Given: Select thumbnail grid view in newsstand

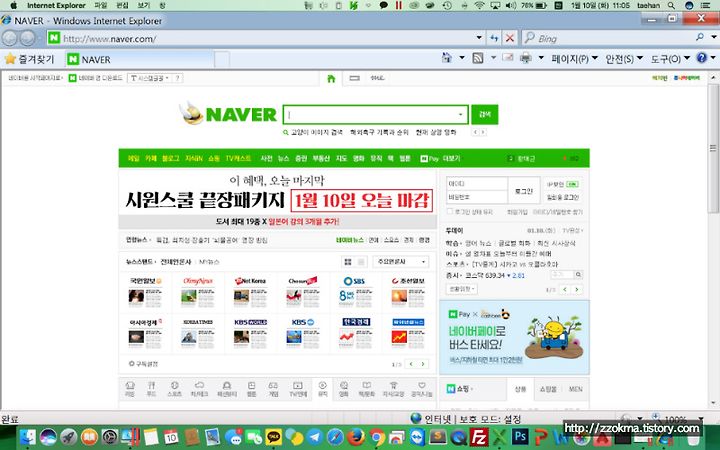Looking at the screenshot, I should click(348, 262).
